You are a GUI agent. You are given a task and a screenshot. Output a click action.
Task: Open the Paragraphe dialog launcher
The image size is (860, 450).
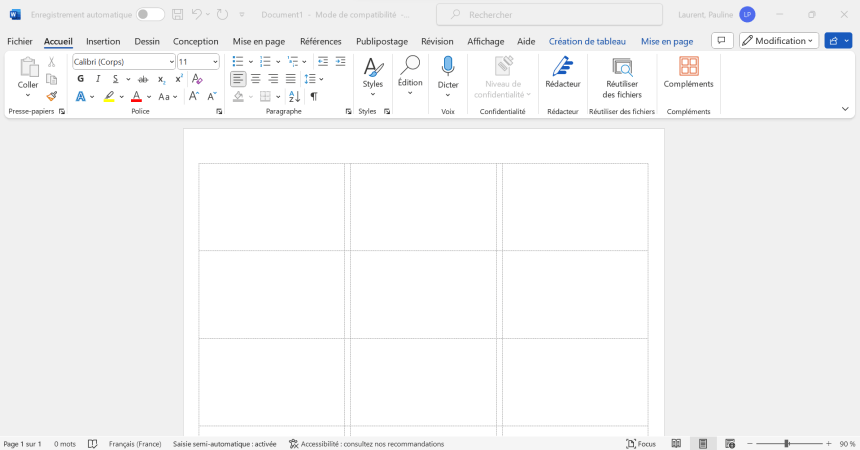coord(348,111)
